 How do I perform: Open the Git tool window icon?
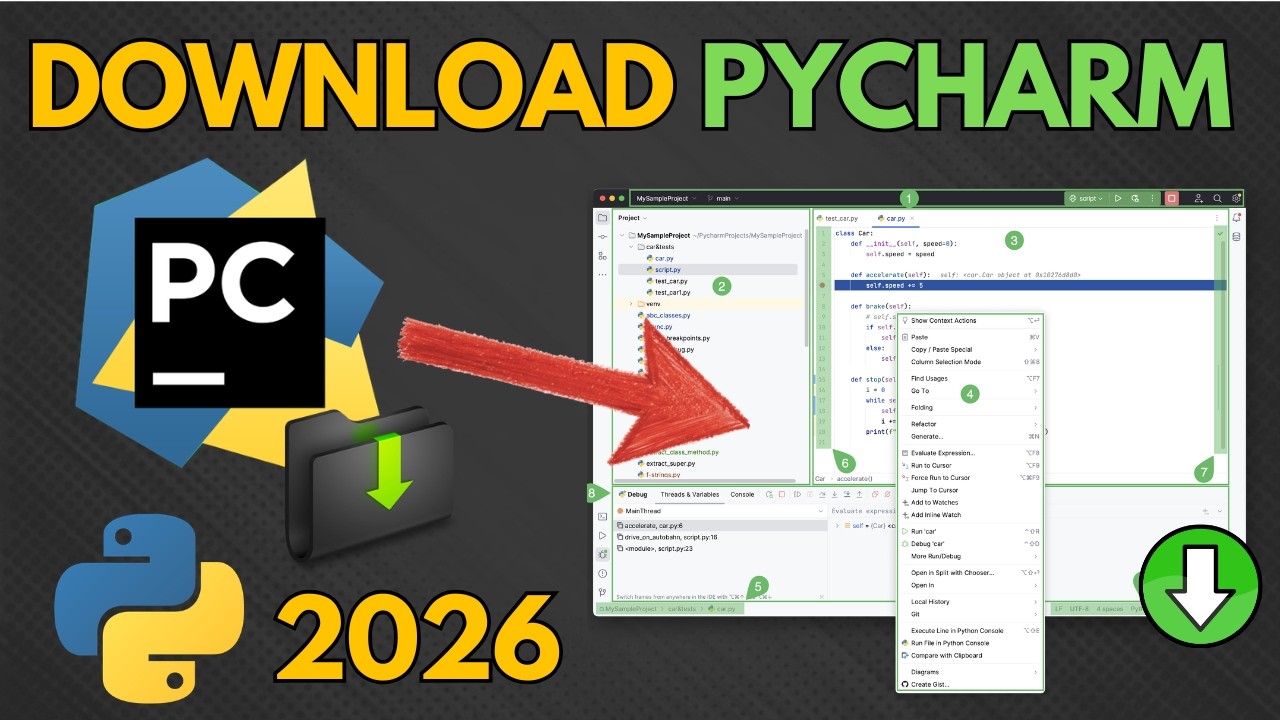602,592
